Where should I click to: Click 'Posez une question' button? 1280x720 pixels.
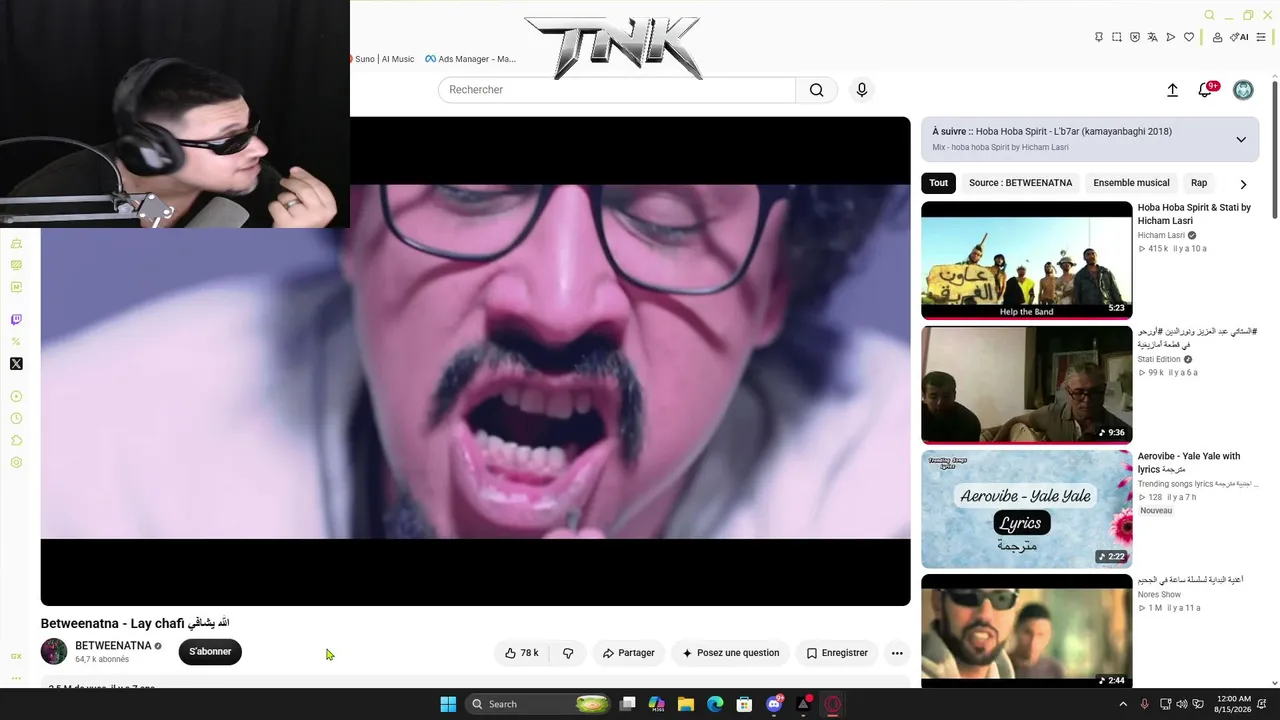click(x=730, y=653)
